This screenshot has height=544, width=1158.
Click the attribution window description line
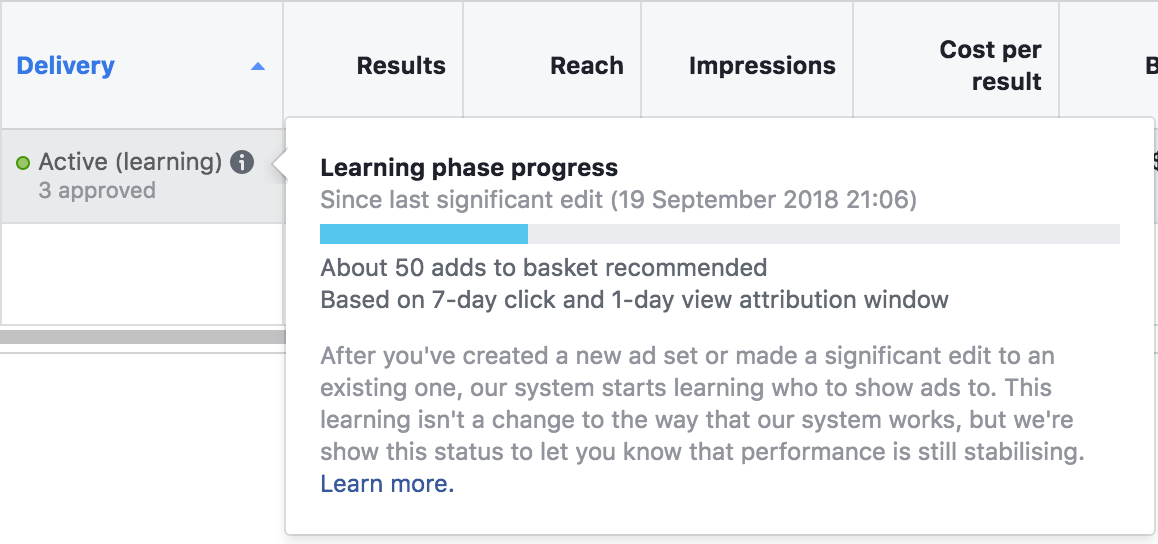click(634, 299)
